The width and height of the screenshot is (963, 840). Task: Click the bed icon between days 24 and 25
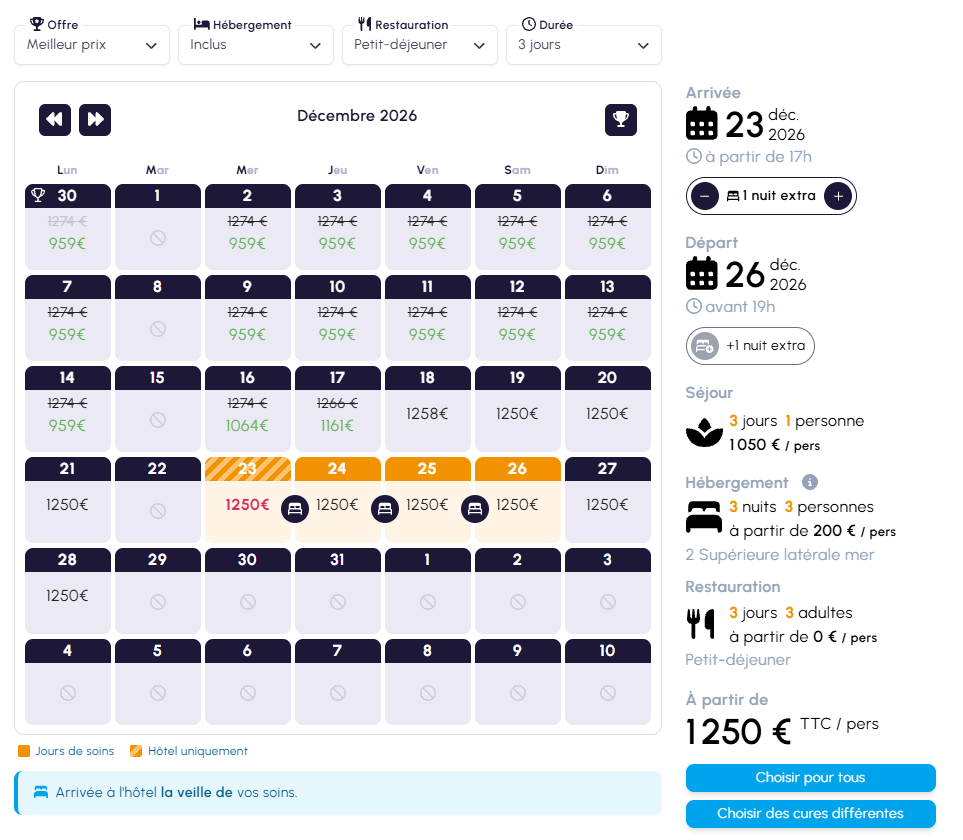(x=385, y=509)
